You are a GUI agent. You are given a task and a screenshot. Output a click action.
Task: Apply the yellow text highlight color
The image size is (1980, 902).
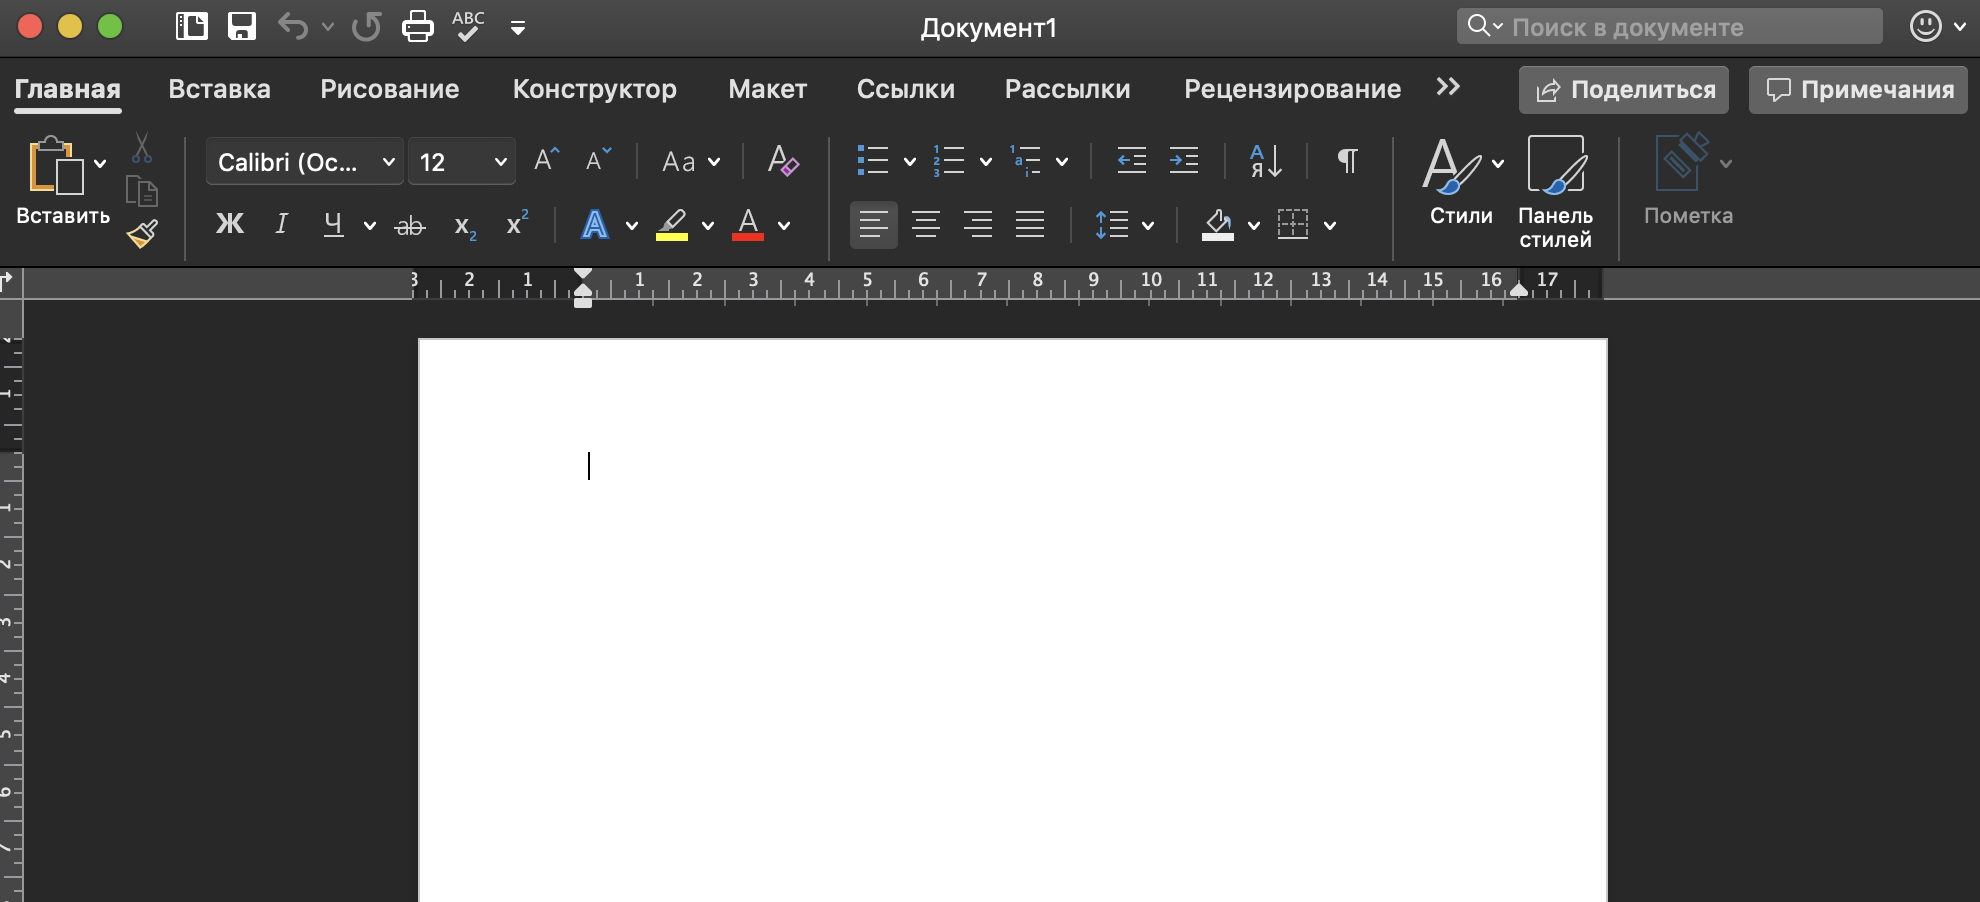[672, 225]
